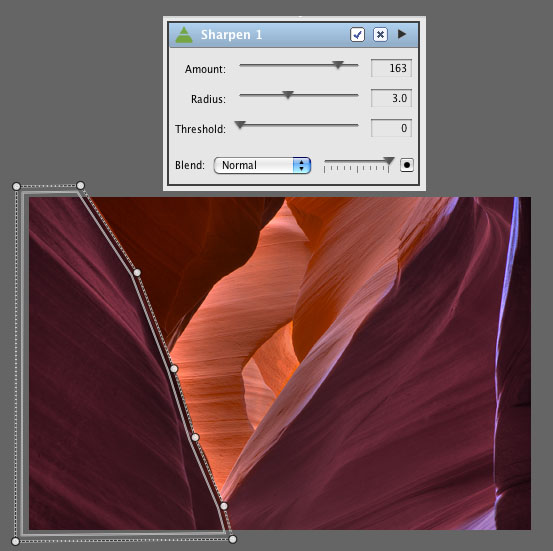Click the blue stepper arrows on Blend dropdown
553x551 pixels.
click(302, 165)
